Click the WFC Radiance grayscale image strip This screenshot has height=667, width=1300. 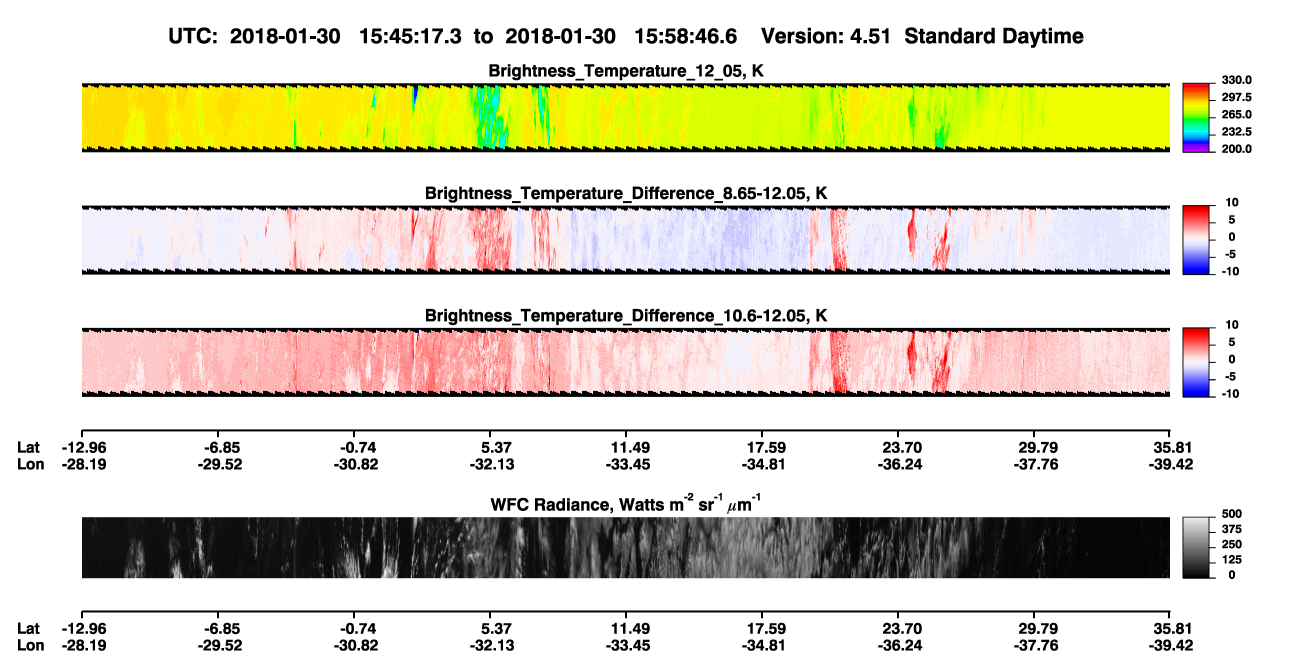click(625, 547)
